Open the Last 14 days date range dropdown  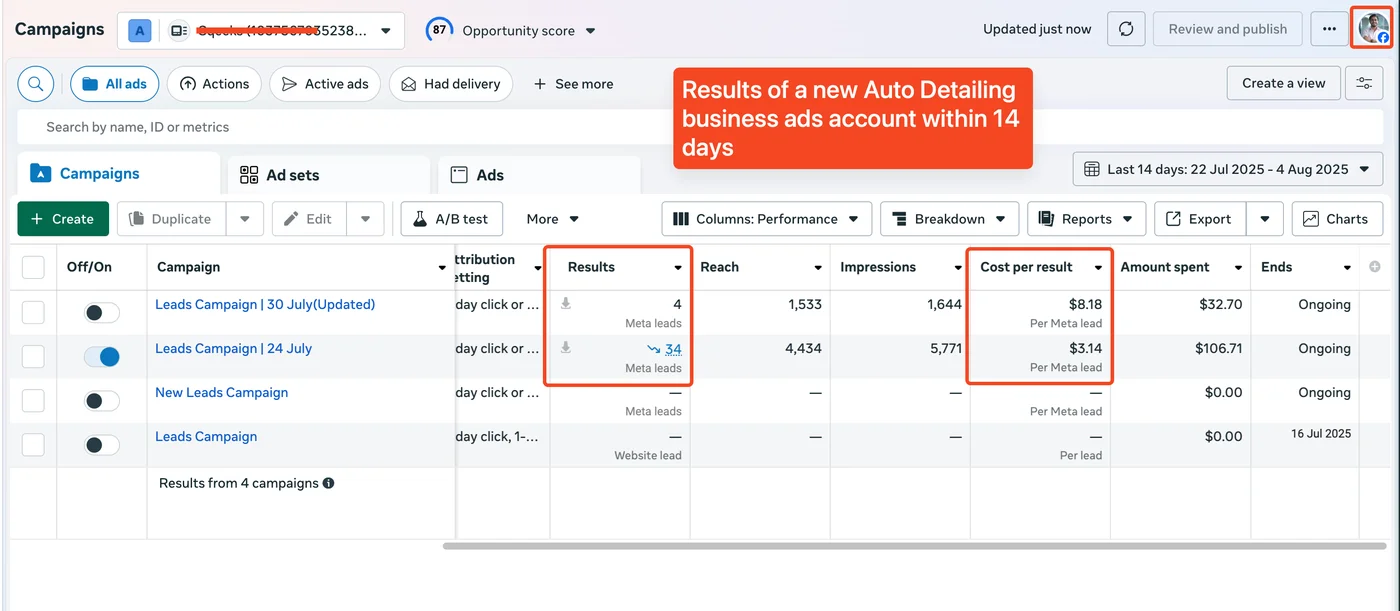point(1227,168)
